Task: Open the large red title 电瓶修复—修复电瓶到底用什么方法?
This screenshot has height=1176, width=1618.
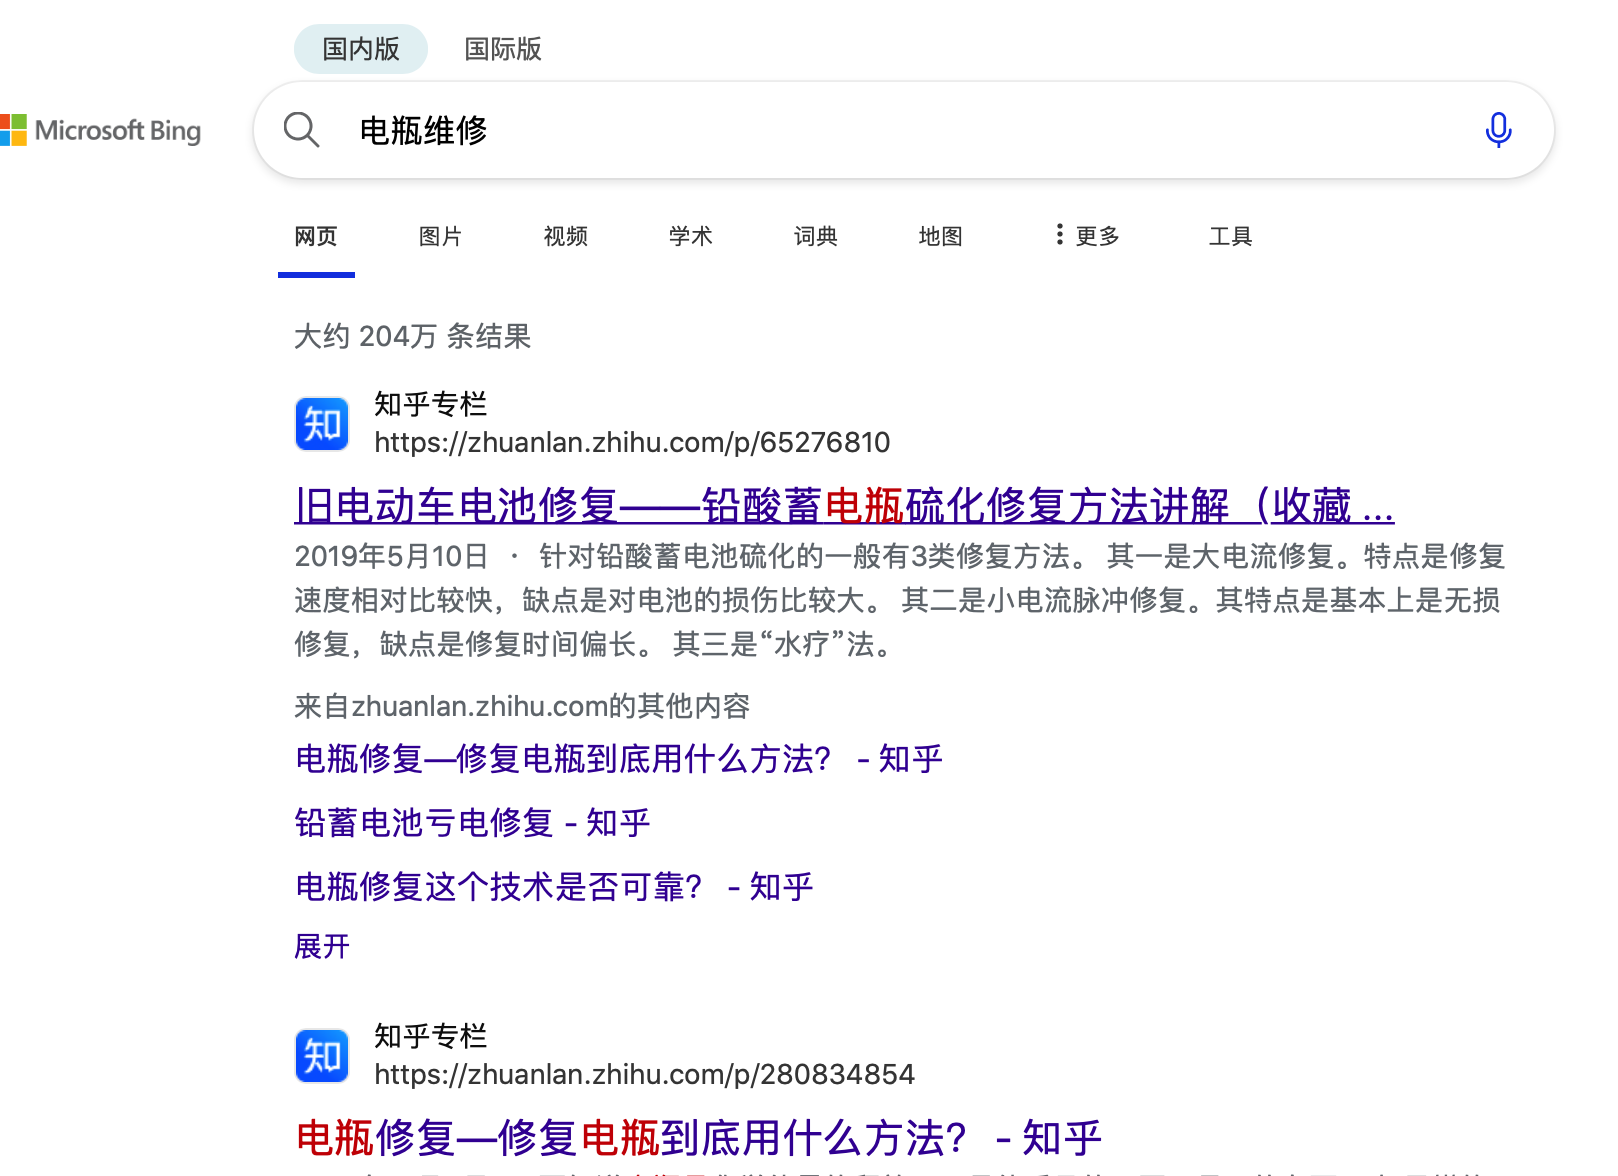Action: pos(698,1138)
